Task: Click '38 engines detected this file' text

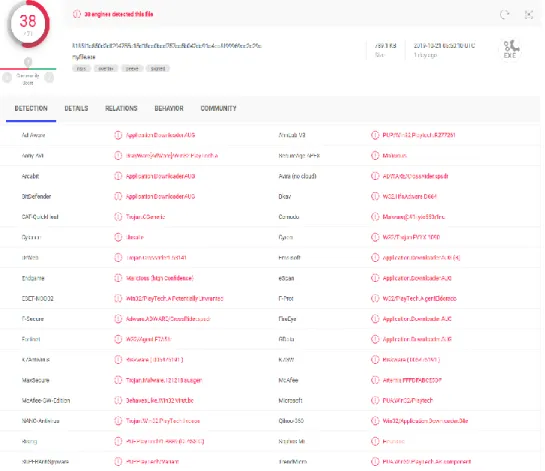Action: [119, 14]
